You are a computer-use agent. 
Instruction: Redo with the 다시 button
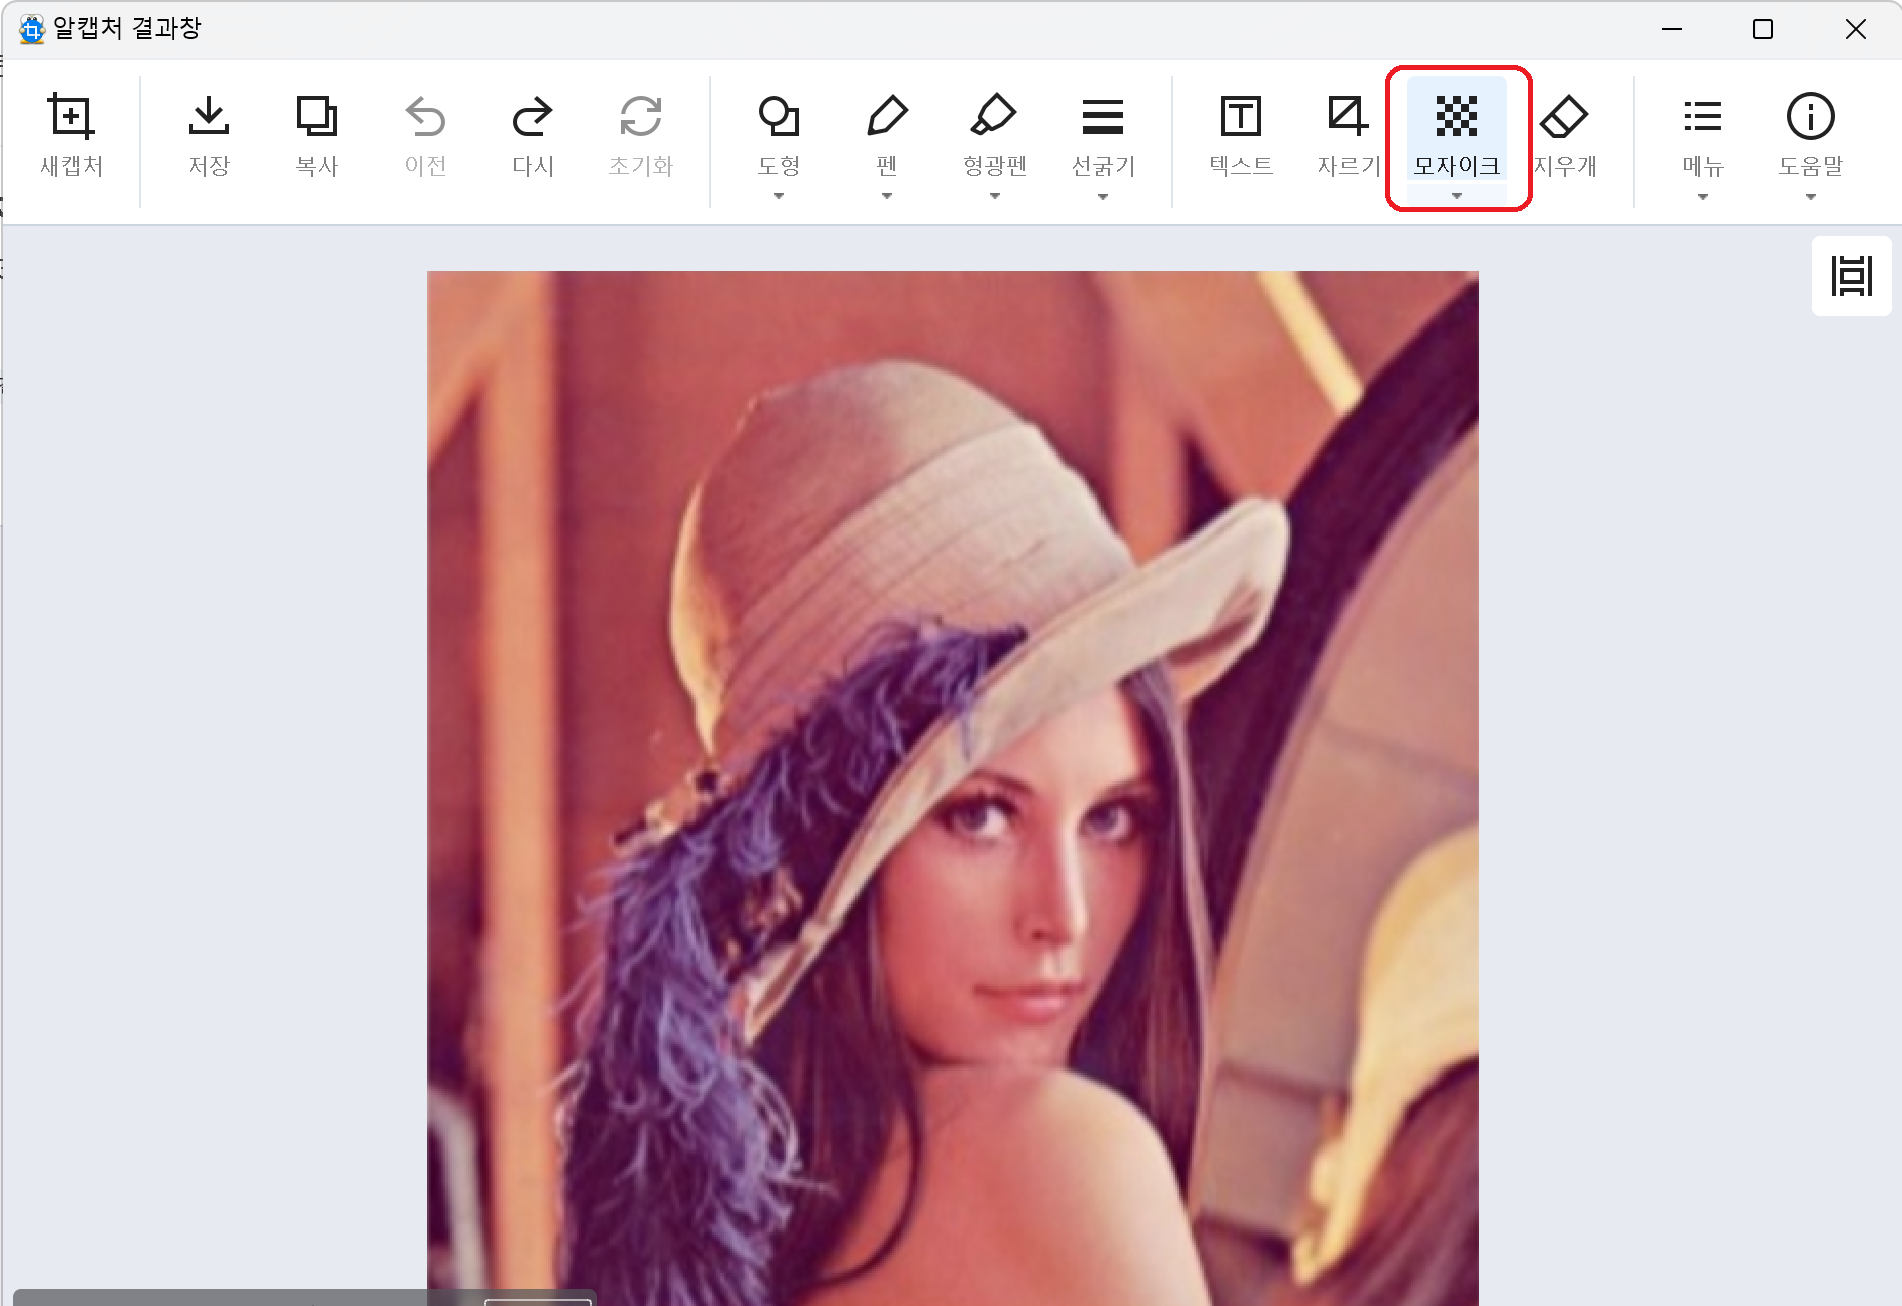point(533,135)
